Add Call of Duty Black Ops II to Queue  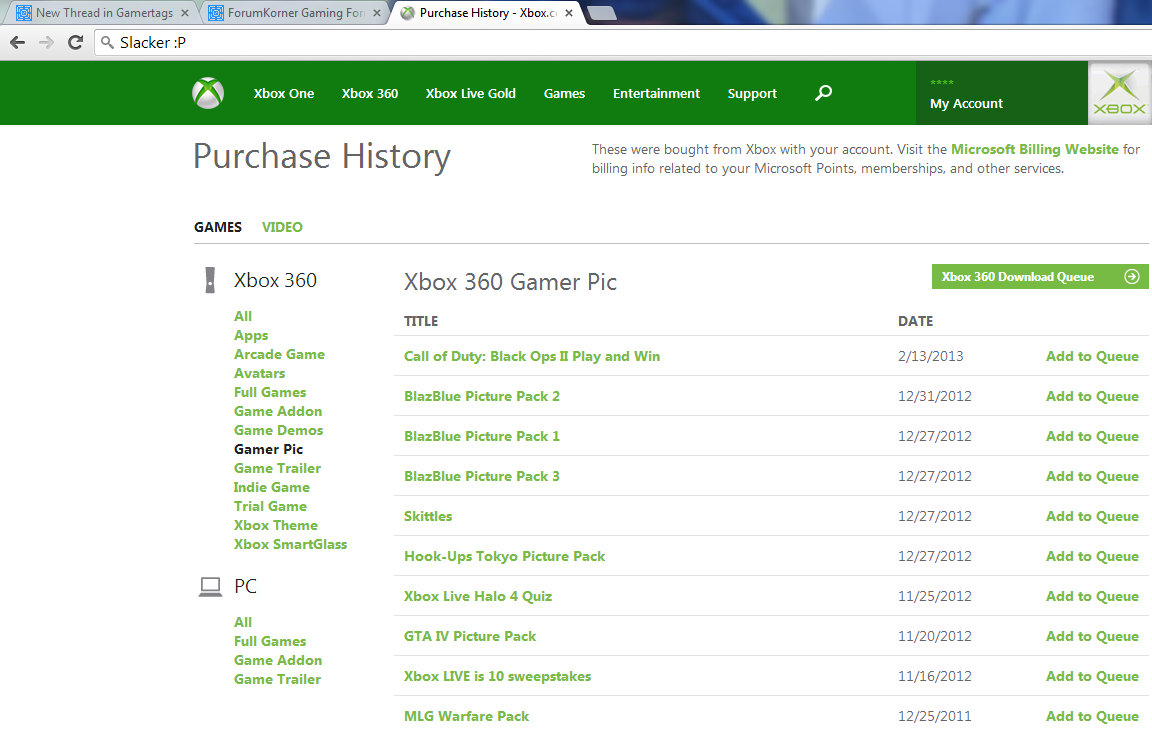1092,356
